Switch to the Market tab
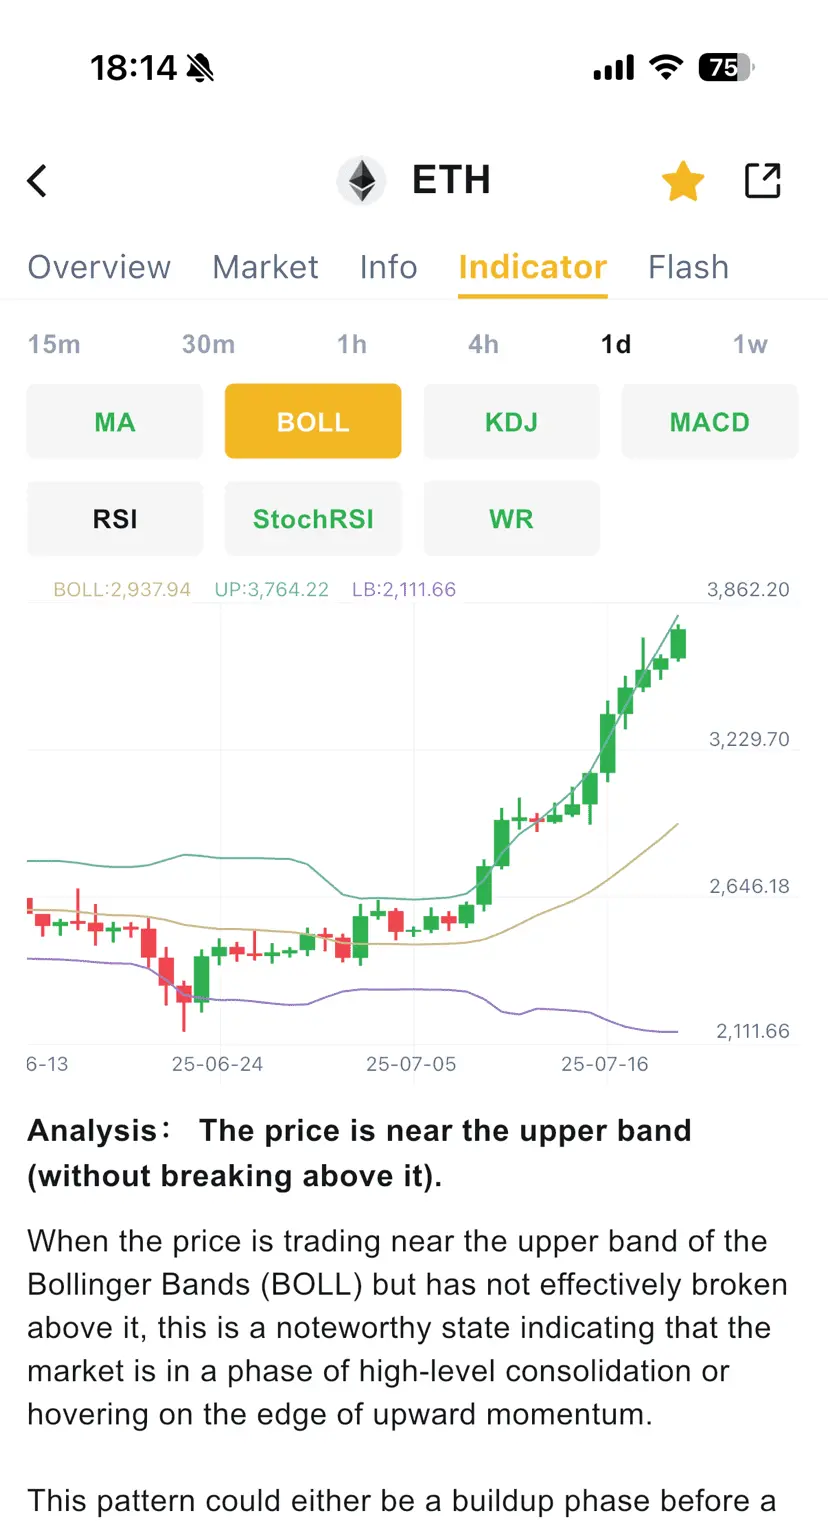Image resolution: width=828 pixels, height=1530 pixels. [x=265, y=267]
